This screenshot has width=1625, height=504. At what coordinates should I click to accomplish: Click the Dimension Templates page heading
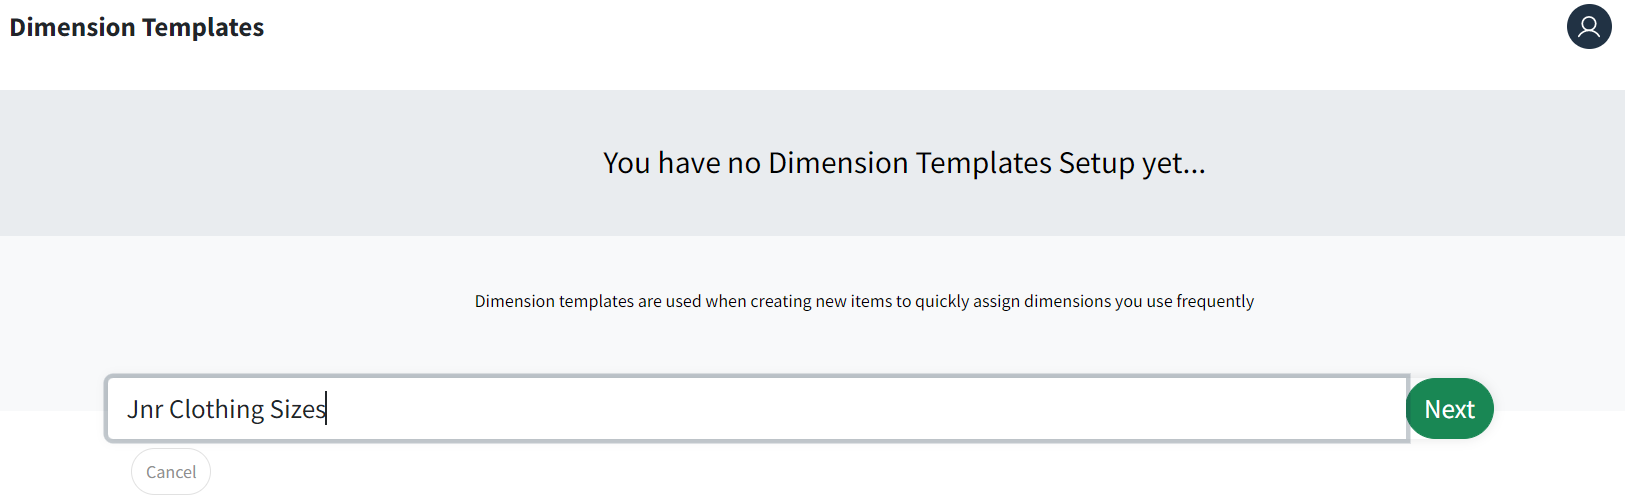137,27
